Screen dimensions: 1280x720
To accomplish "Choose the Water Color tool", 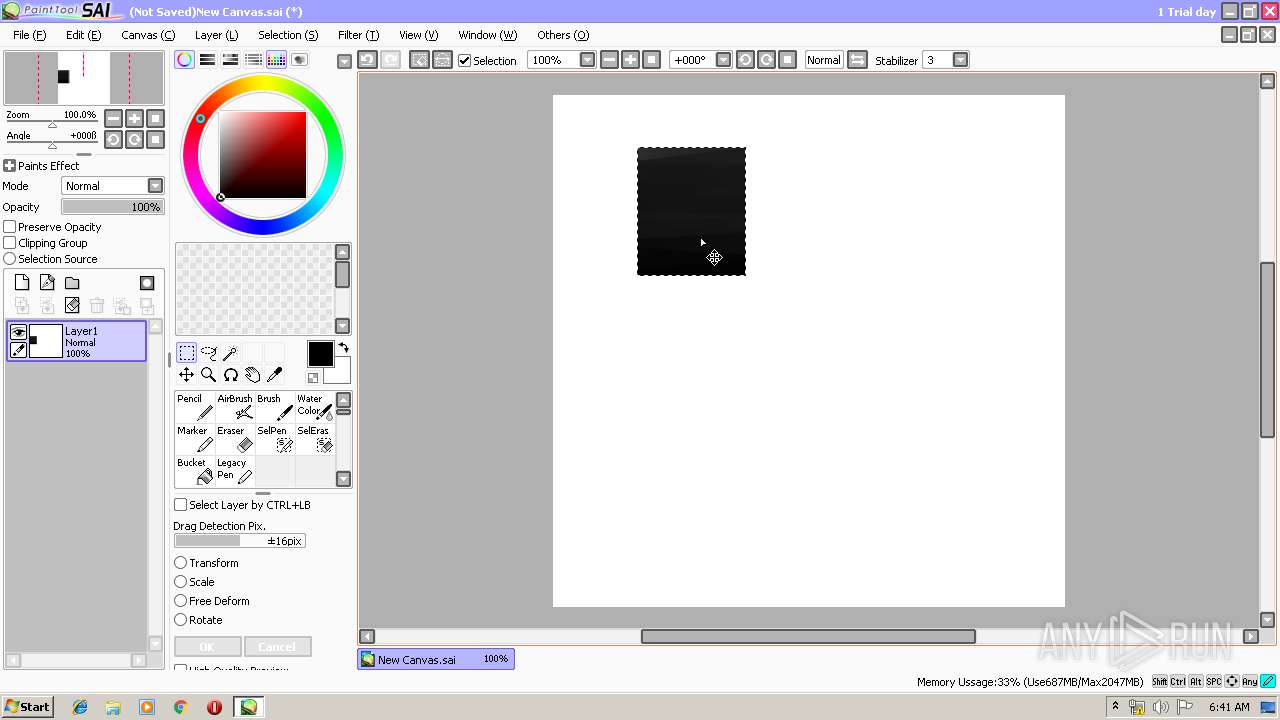I will [314, 407].
